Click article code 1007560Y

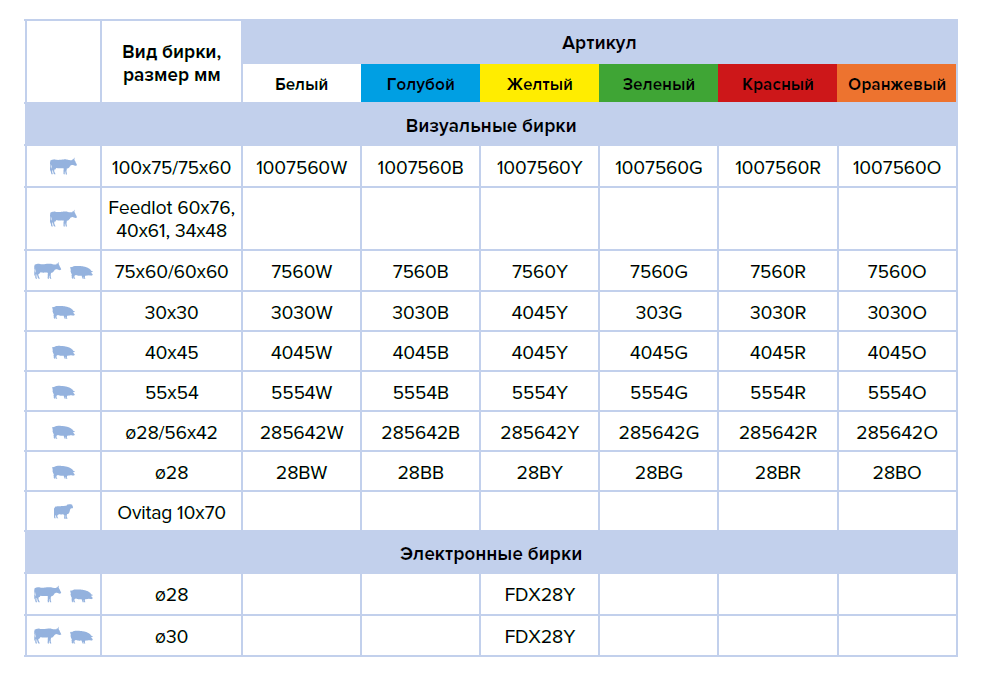(539, 168)
